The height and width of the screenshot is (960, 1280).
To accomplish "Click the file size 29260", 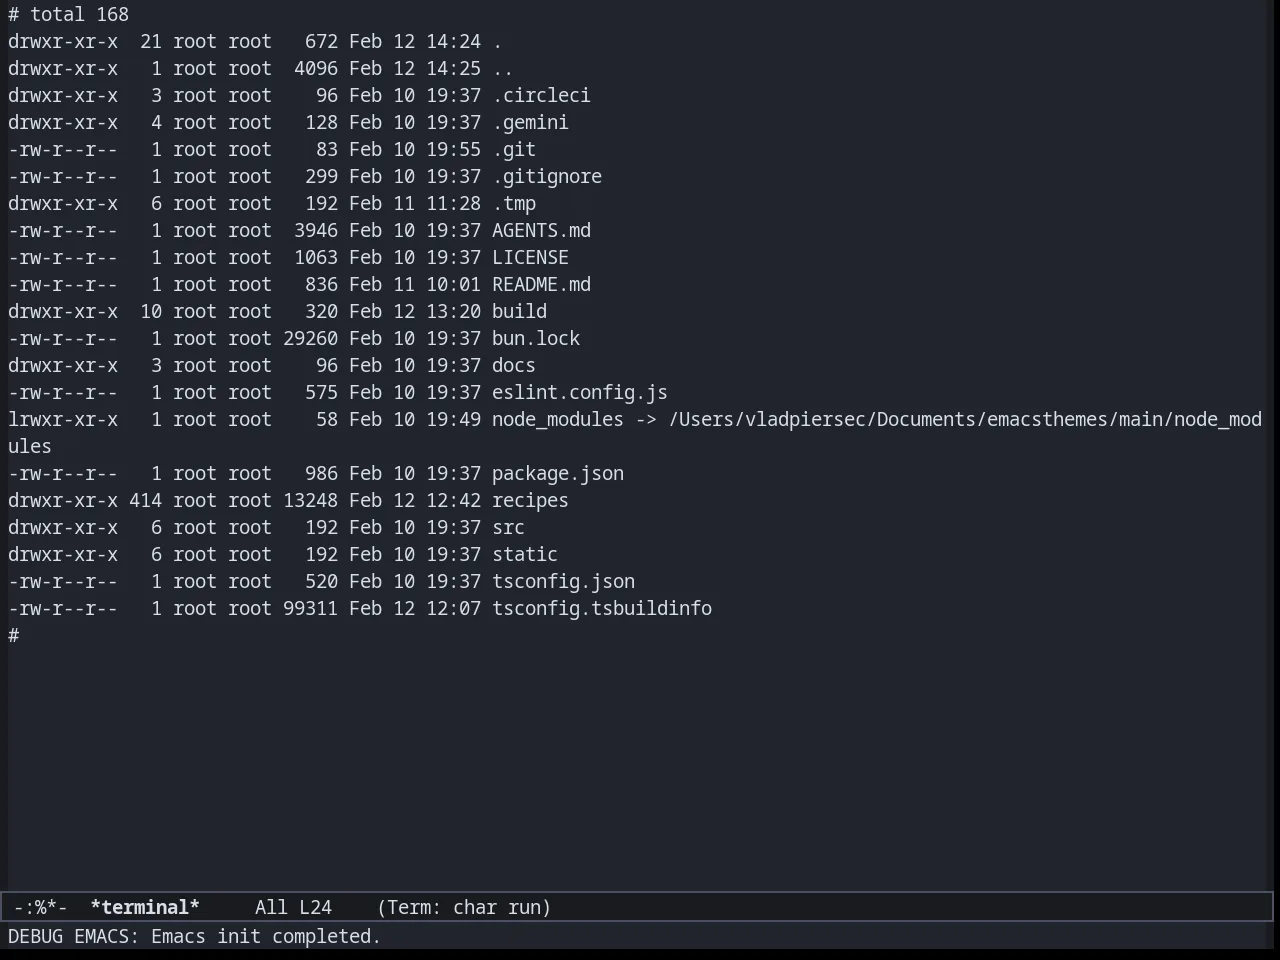I will 310,338.
